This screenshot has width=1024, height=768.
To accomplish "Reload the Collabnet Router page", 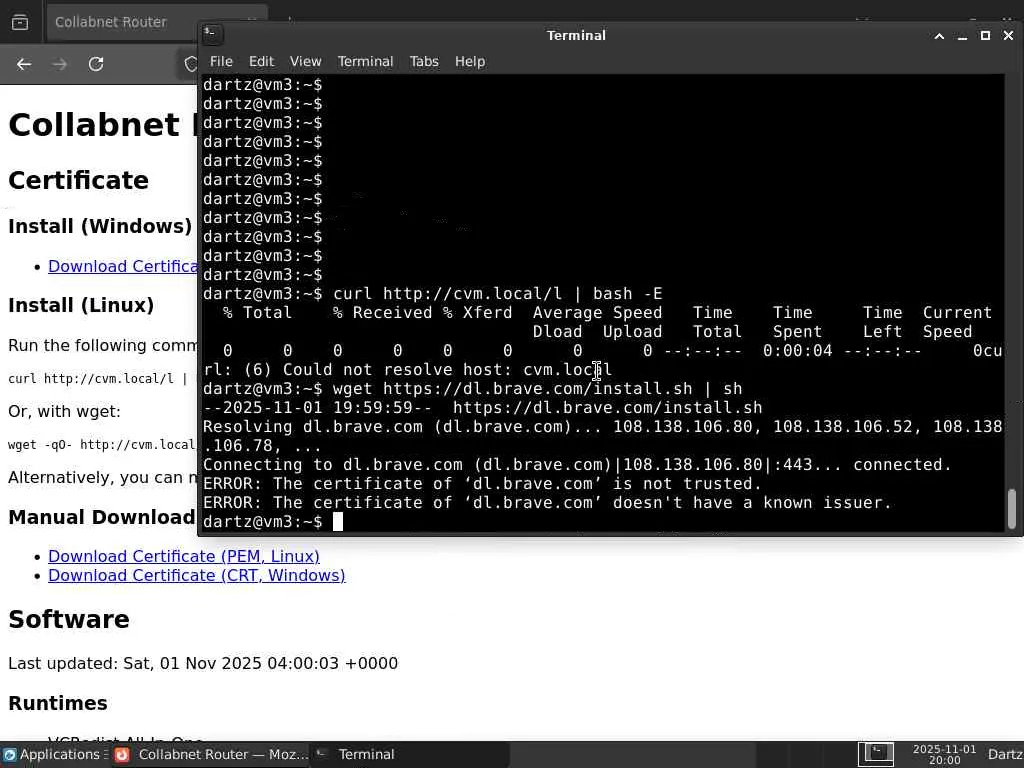I will point(96,64).
